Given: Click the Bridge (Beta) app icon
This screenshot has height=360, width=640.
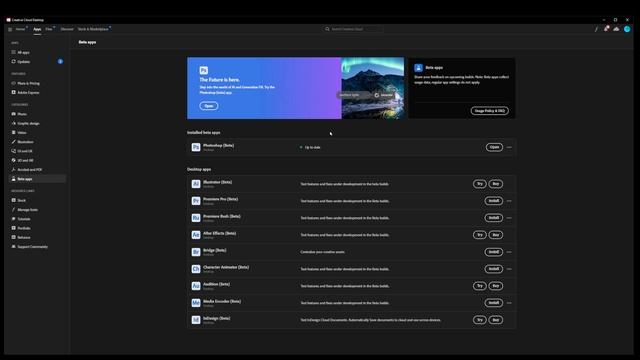Looking at the screenshot, I should [196, 252].
